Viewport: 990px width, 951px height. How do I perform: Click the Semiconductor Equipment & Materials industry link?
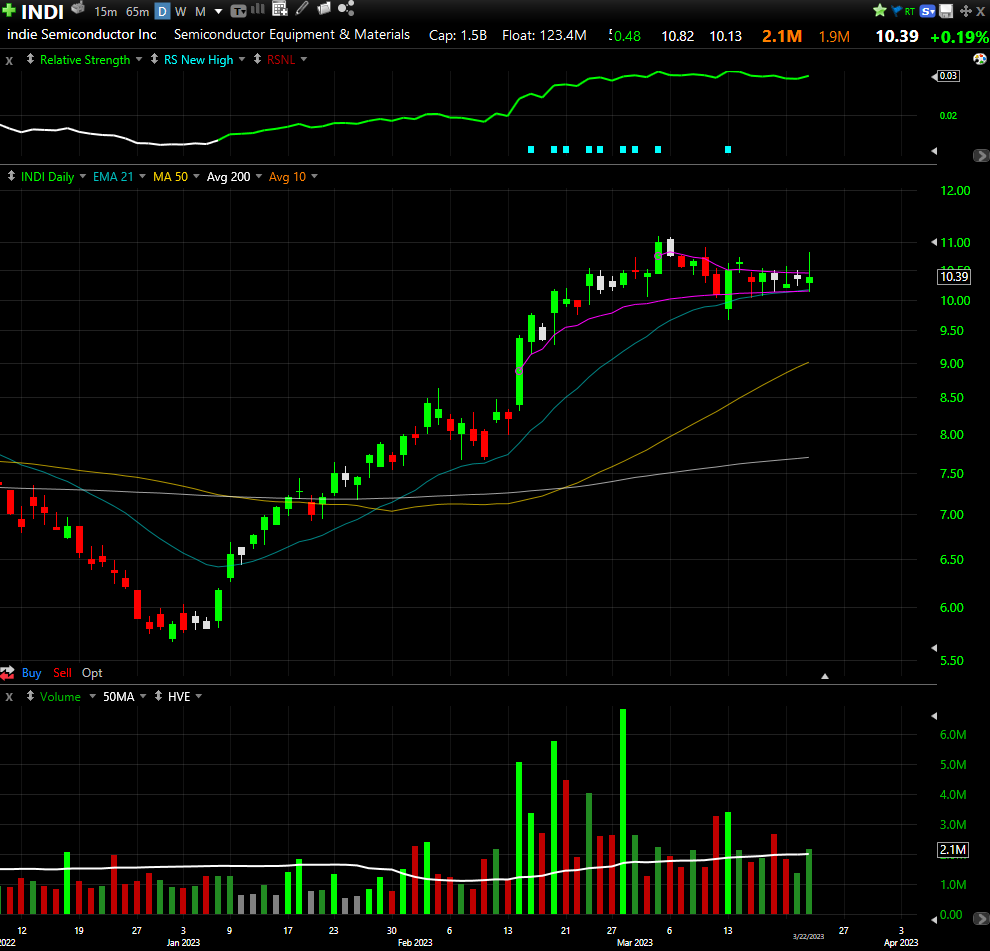[x=292, y=35]
